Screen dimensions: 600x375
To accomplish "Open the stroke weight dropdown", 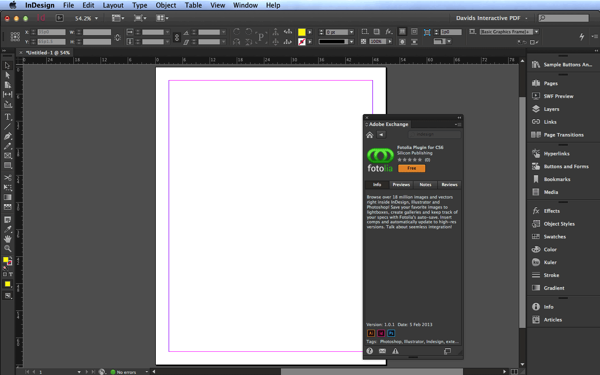I will [351, 32].
